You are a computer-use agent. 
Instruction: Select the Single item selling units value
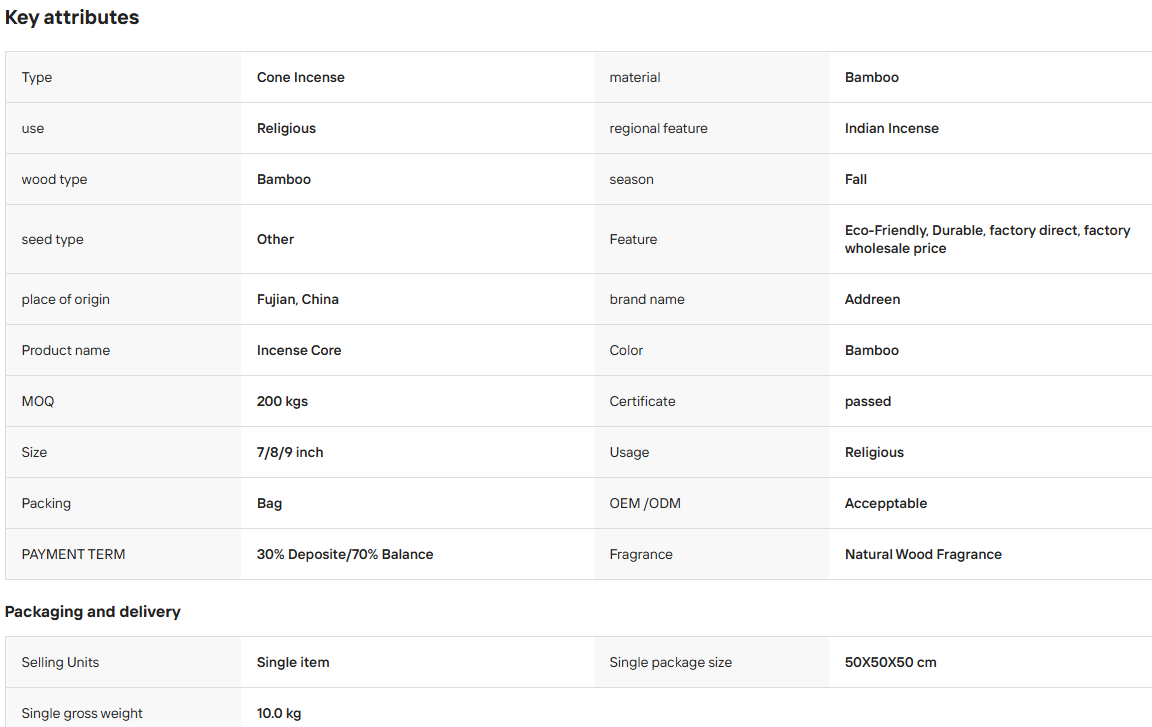coord(292,662)
